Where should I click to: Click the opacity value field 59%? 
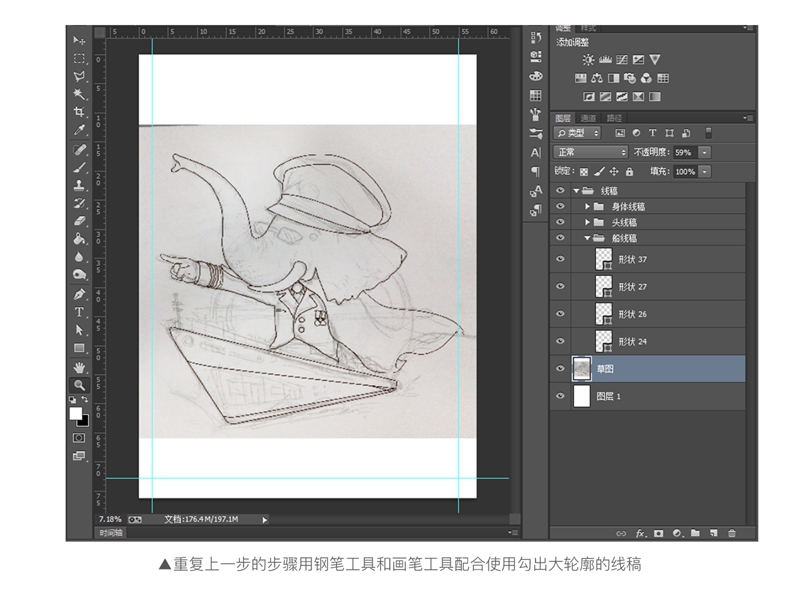pos(686,152)
